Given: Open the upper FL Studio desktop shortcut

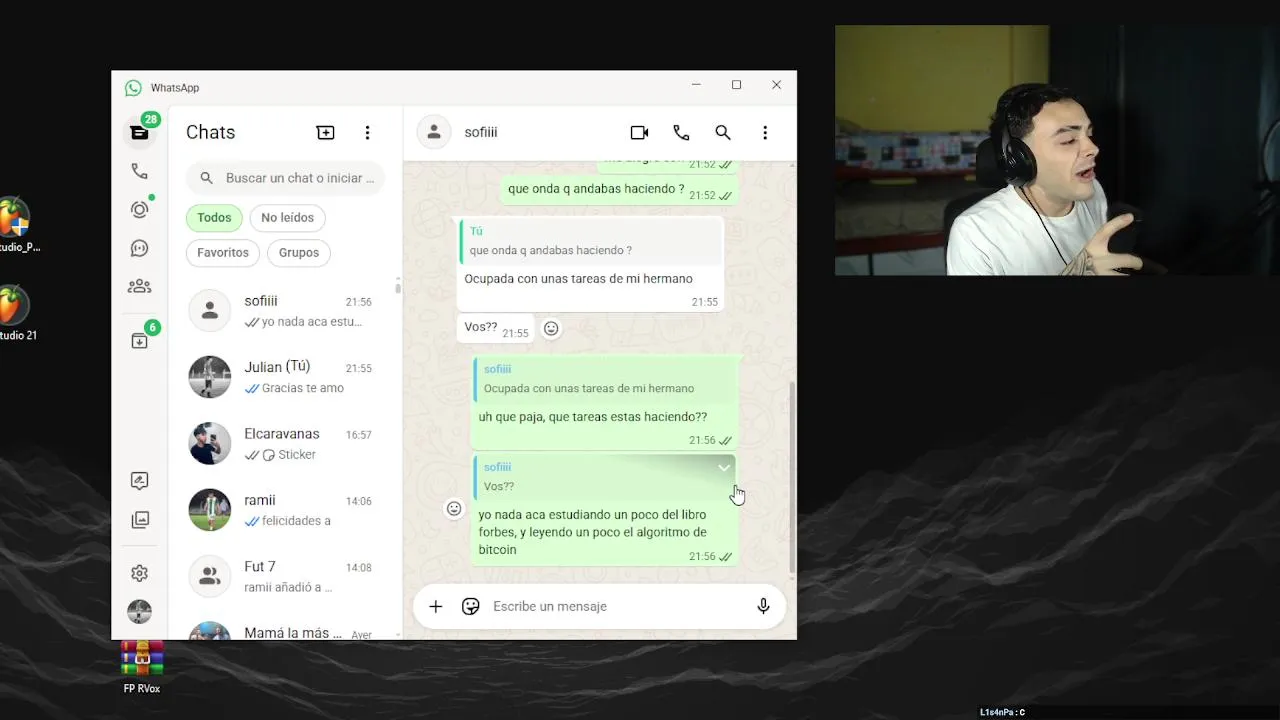Looking at the screenshot, I should coord(17,226).
